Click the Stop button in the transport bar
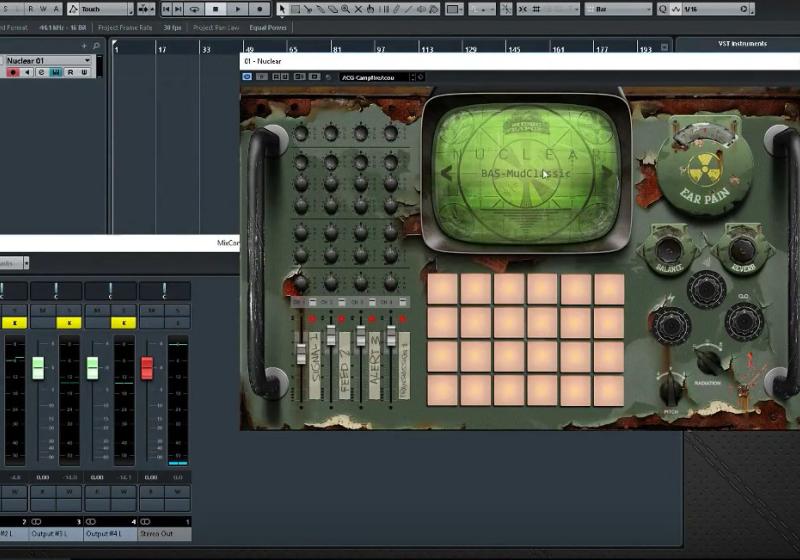 [215, 9]
